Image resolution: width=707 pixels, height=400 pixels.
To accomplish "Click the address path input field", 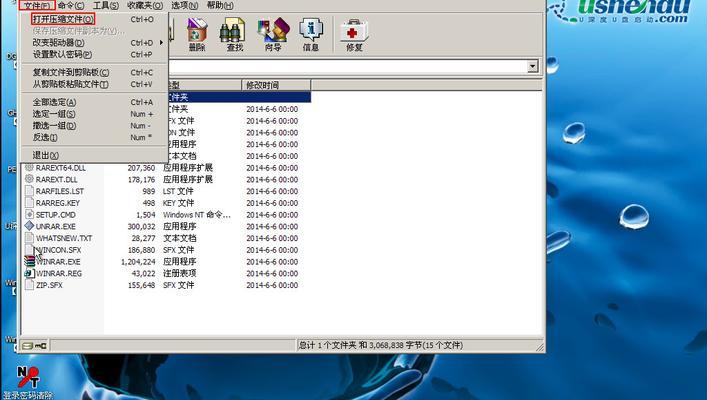I will point(347,66).
